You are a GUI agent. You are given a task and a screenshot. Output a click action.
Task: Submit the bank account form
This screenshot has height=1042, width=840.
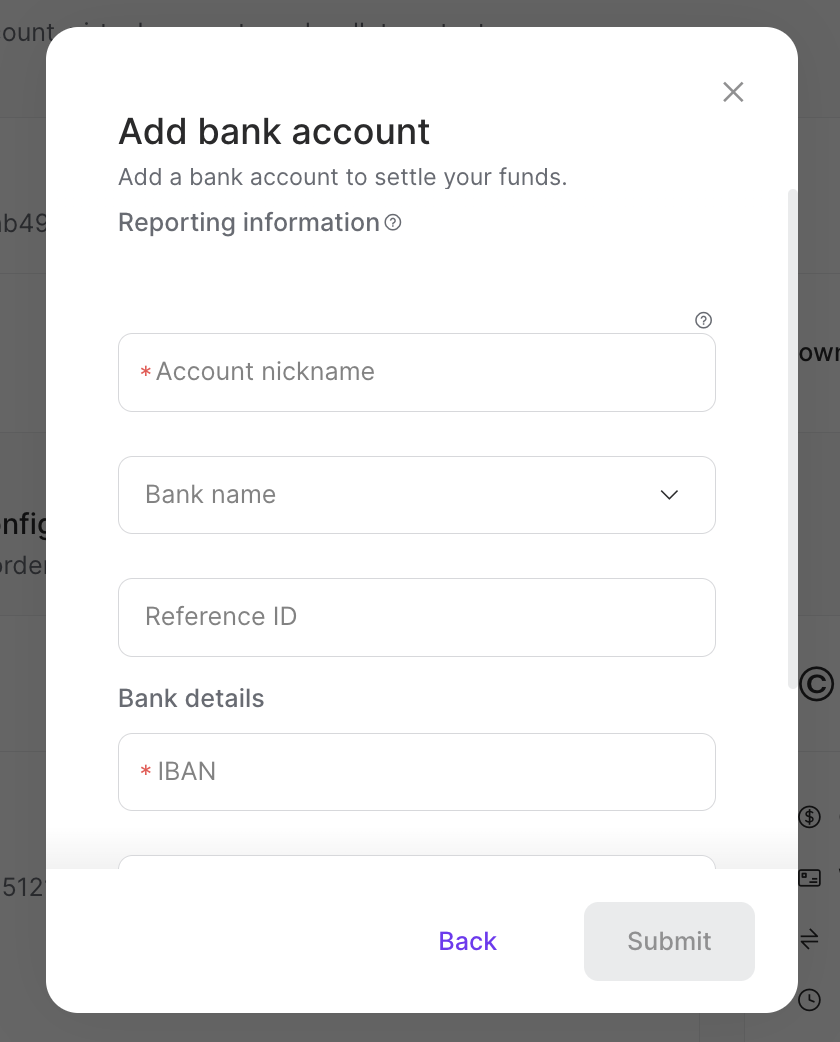point(669,941)
